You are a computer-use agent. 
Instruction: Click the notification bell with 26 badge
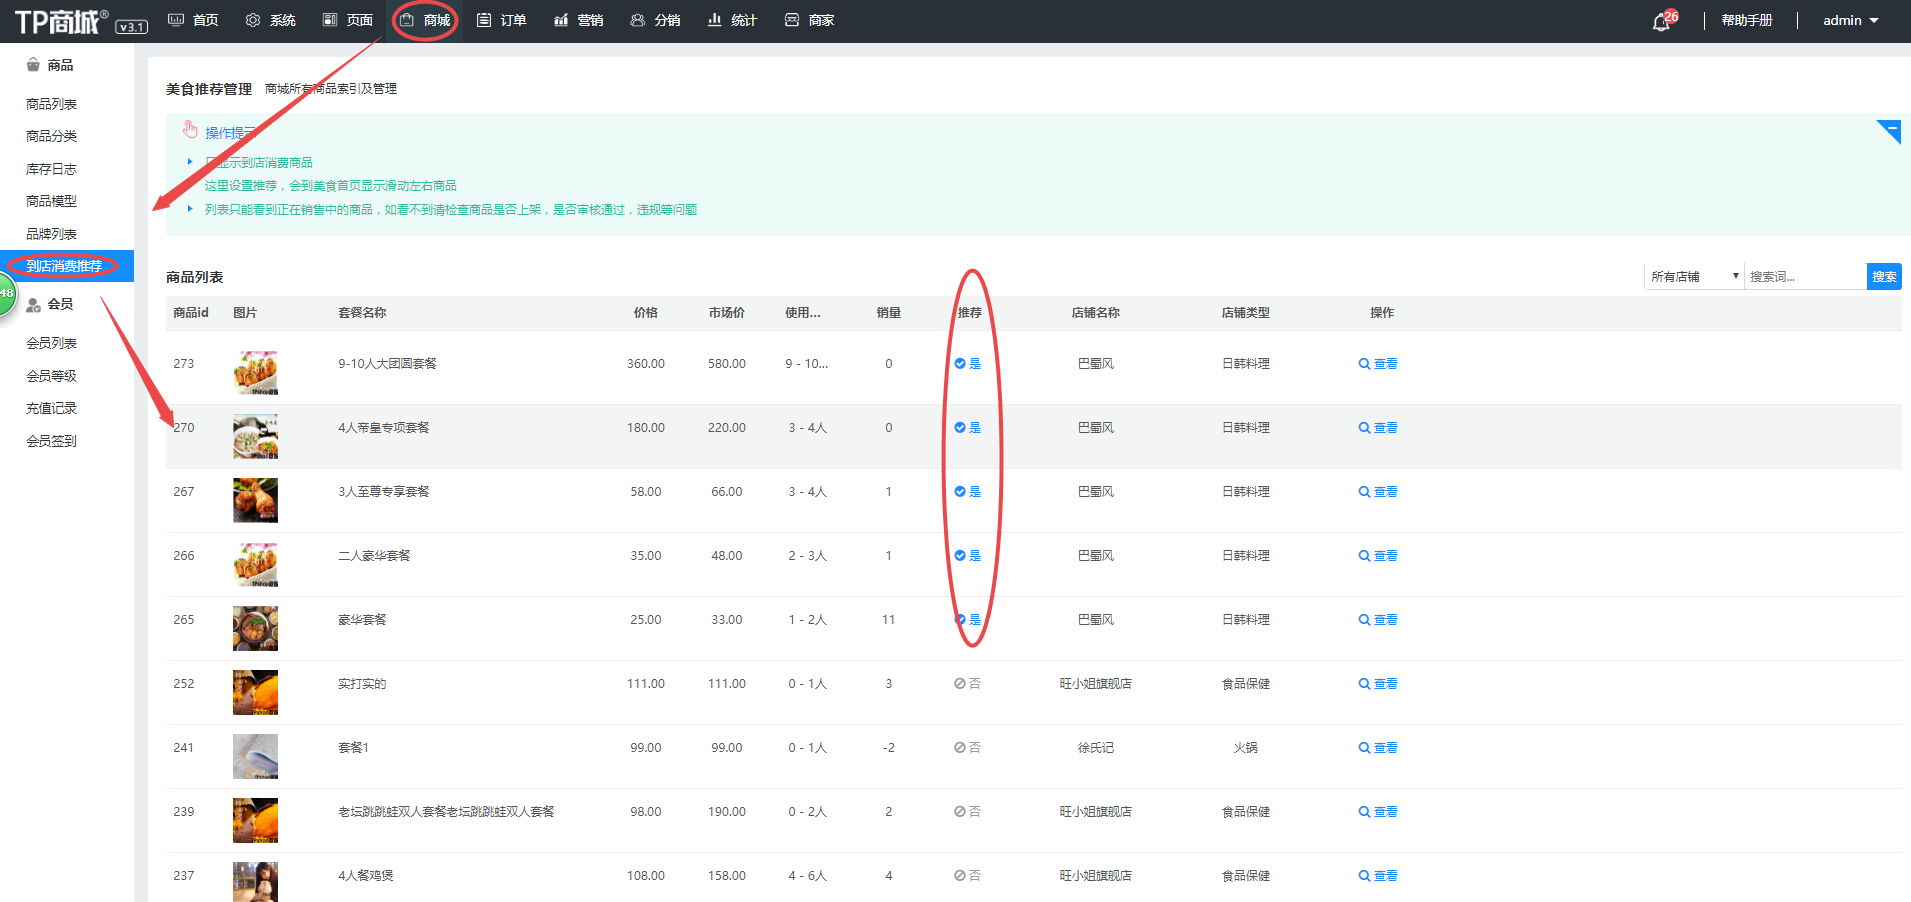coord(1660,19)
